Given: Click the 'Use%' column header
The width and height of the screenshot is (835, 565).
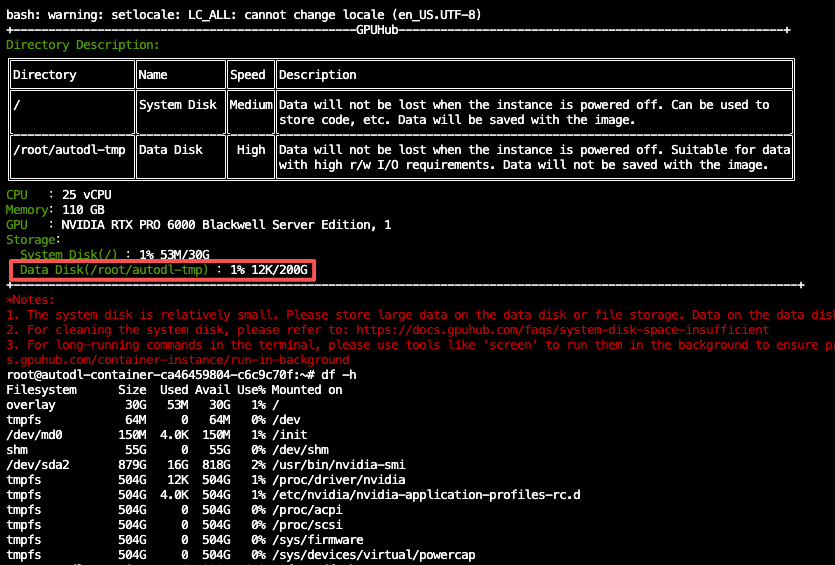Looking at the screenshot, I should click(251, 390).
